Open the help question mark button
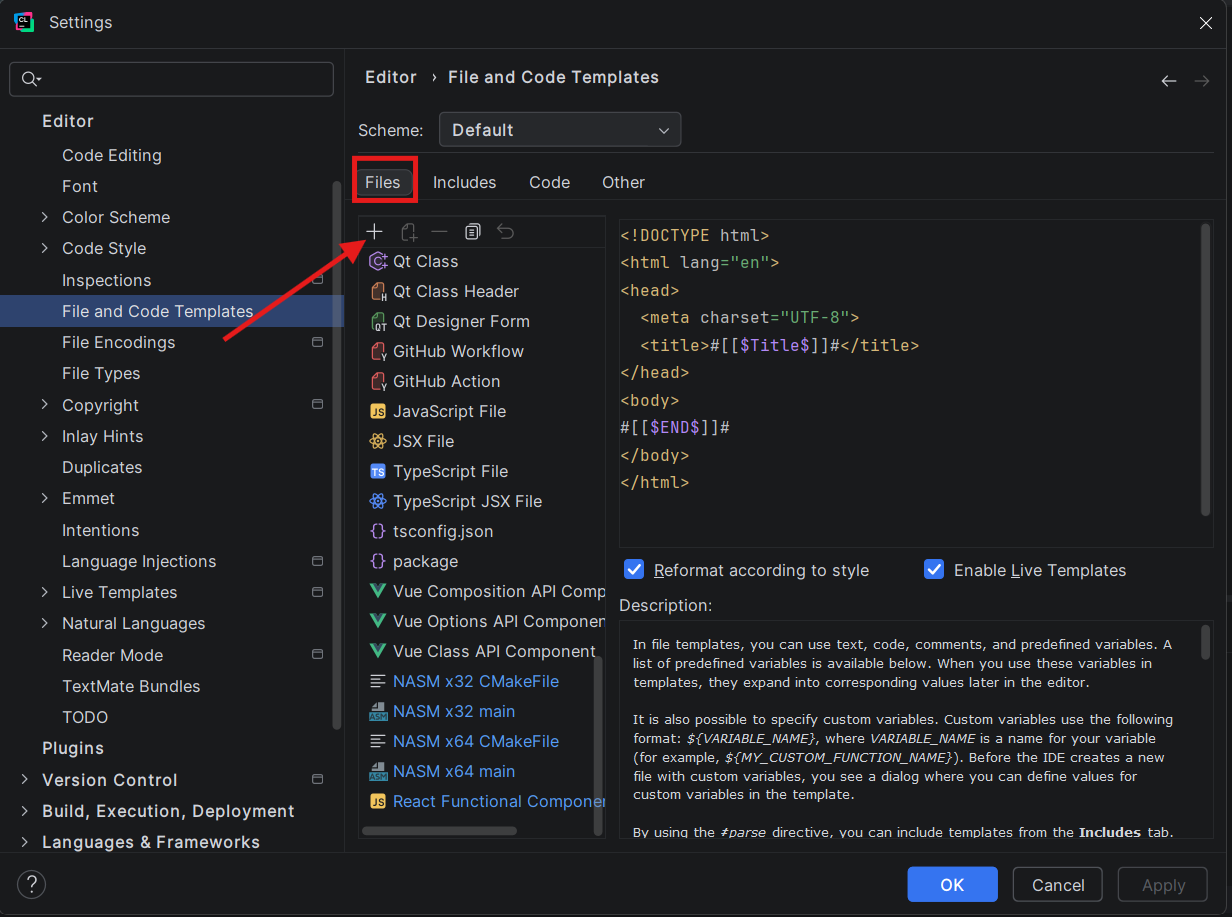Image resolution: width=1232 pixels, height=917 pixels. tap(31, 884)
